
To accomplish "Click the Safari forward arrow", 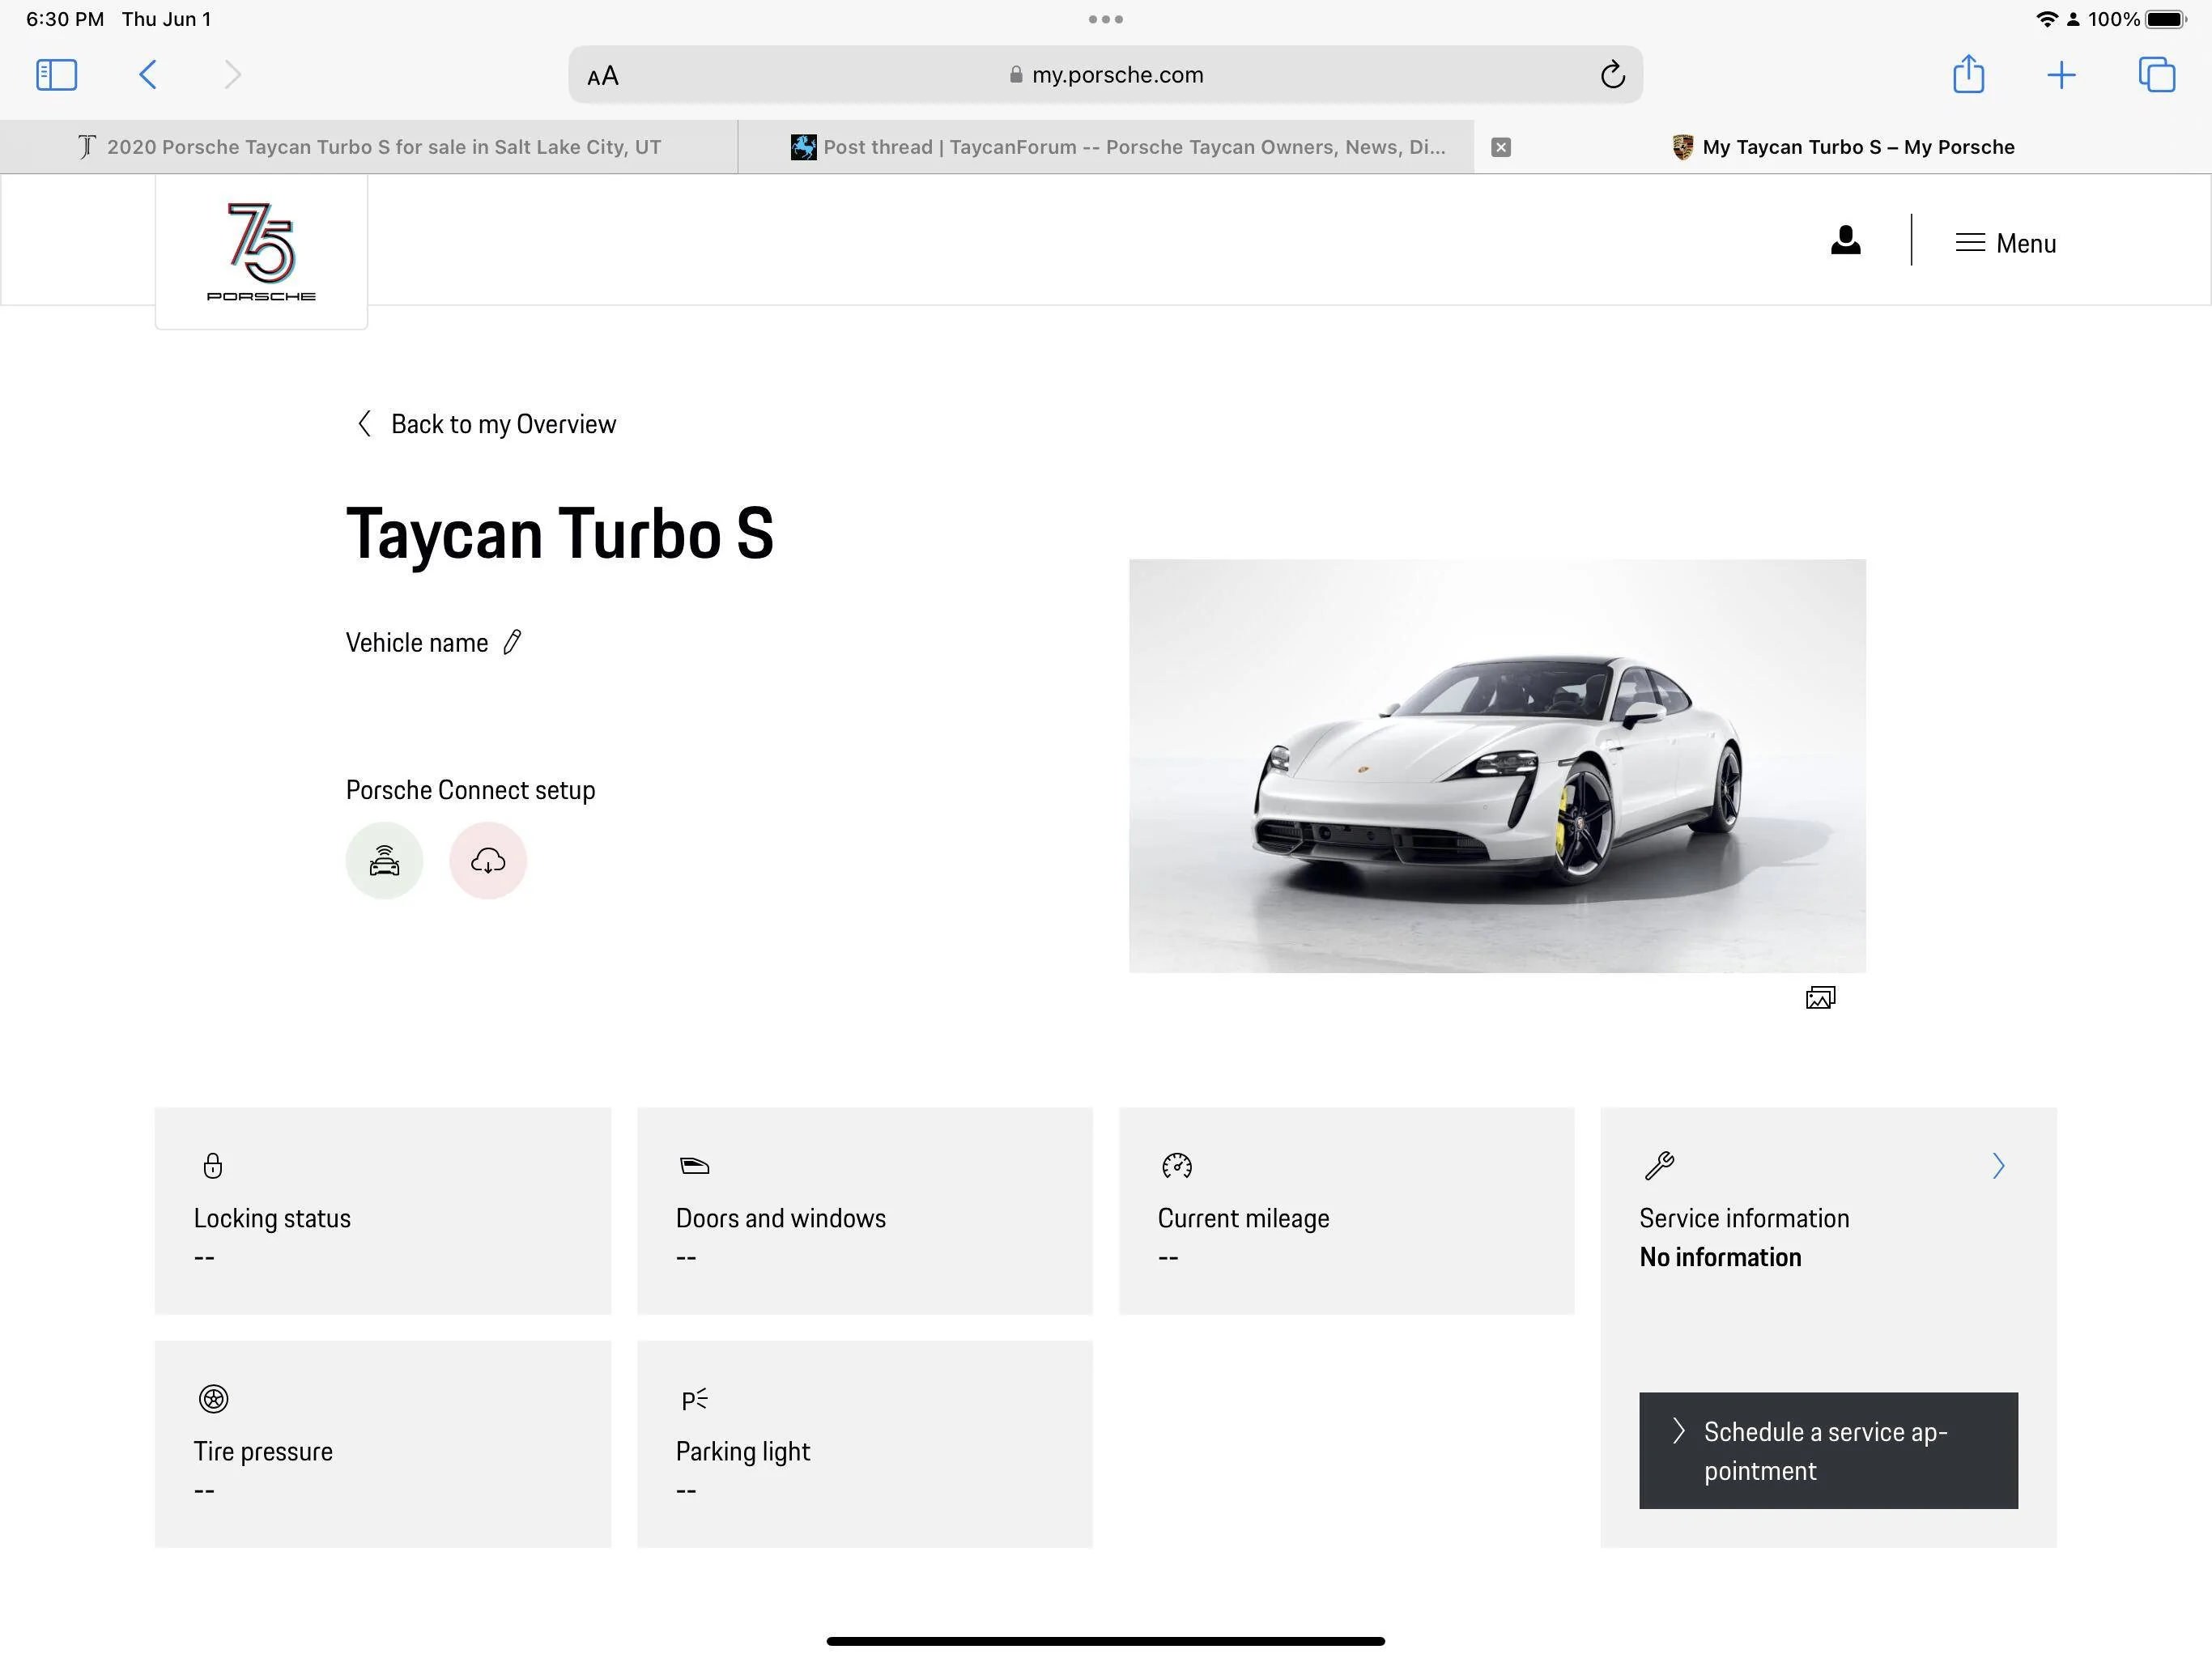I will [x=232, y=75].
